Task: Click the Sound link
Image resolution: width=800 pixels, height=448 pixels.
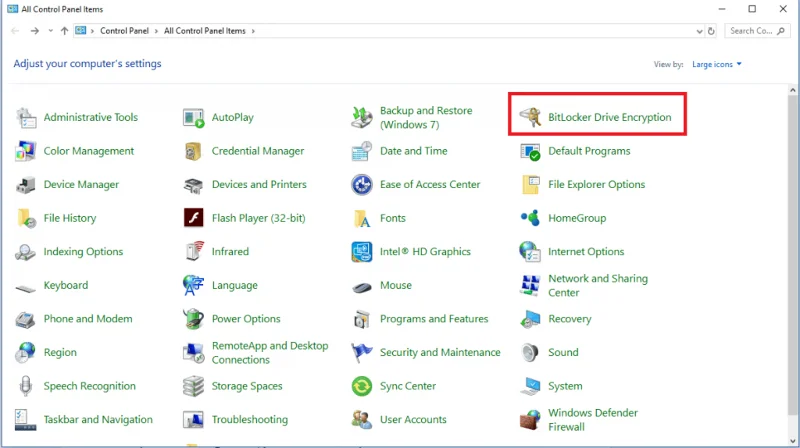Action: point(563,353)
